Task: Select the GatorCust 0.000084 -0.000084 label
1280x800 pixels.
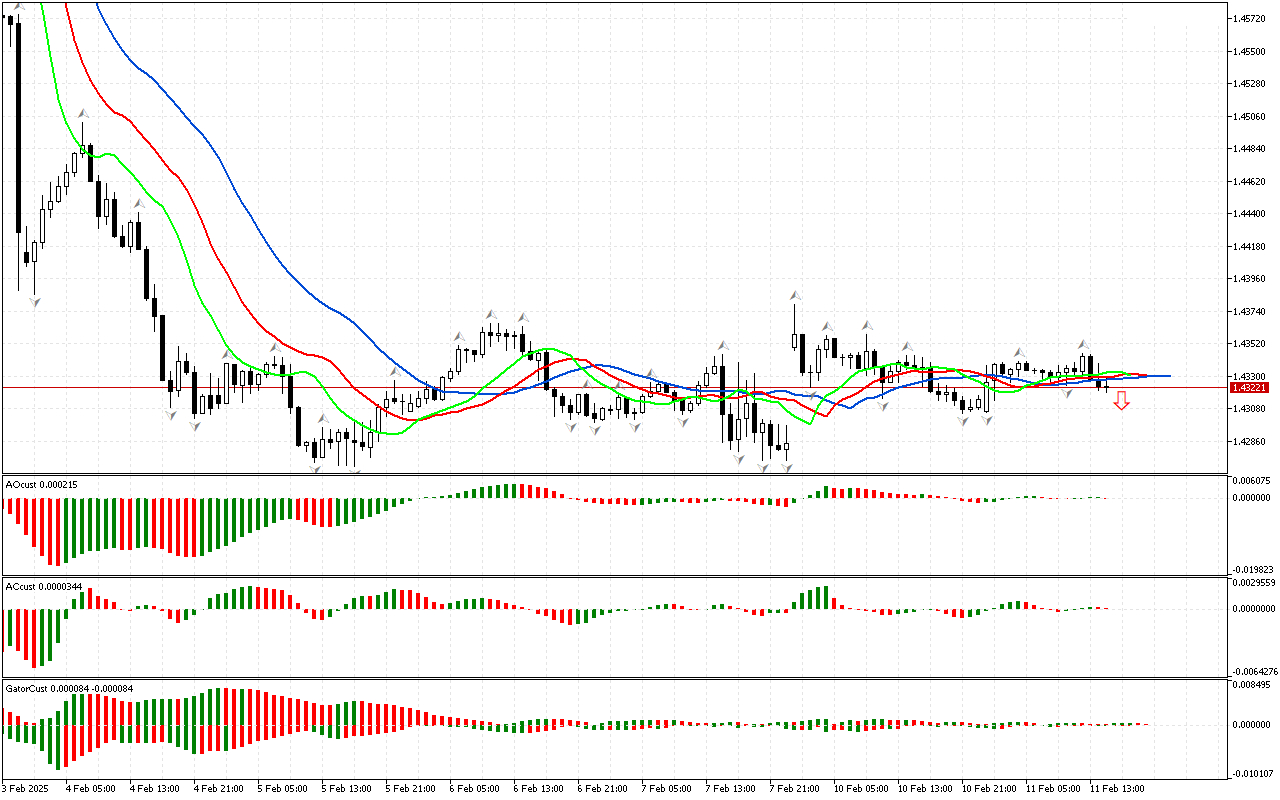Action: (70, 689)
